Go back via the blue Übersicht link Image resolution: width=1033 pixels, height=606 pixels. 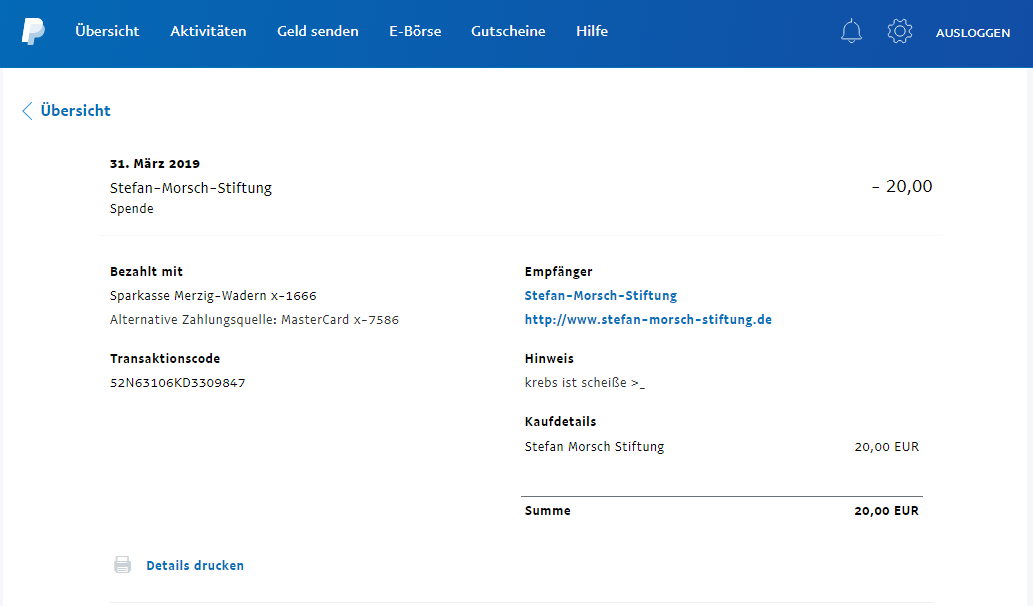coord(75,111)
